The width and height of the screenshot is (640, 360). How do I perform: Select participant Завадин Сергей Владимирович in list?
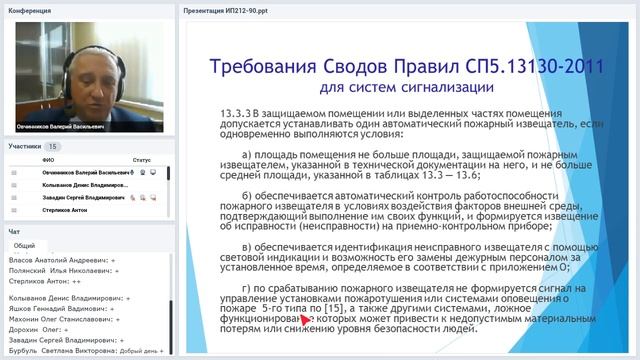pyautogui.click(x=83, y=198)
